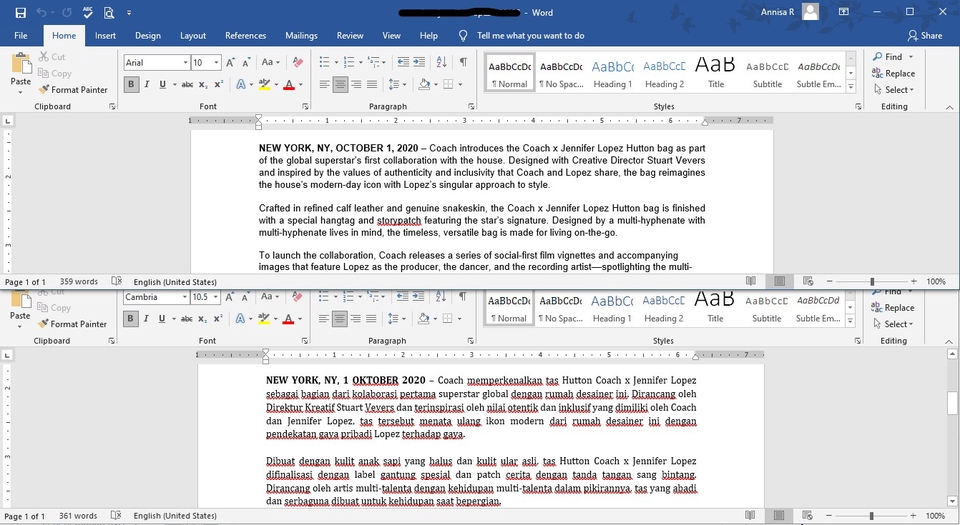This screenshot has width=960, height=525.
Task: Click Undo in the top window's toolbar
Action: click(41, 12)
